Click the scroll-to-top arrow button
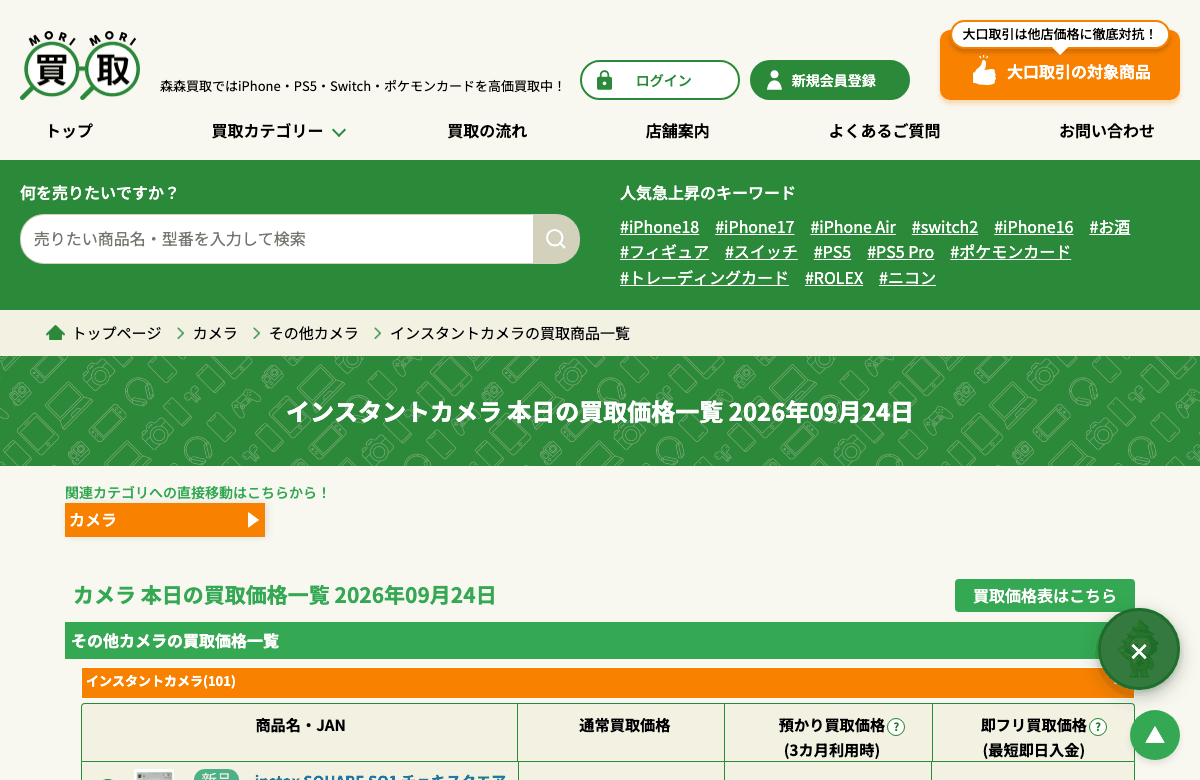 click(1155, 735)
